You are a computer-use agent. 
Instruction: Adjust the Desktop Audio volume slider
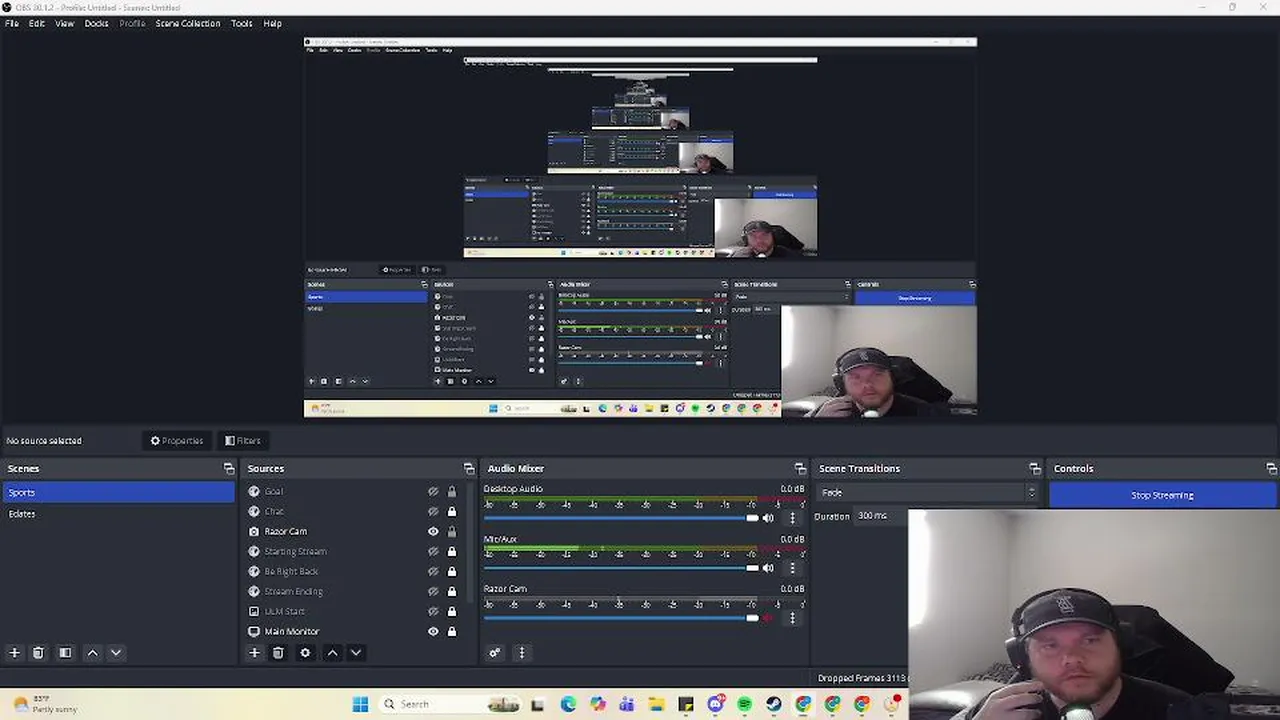coord(621,518)
